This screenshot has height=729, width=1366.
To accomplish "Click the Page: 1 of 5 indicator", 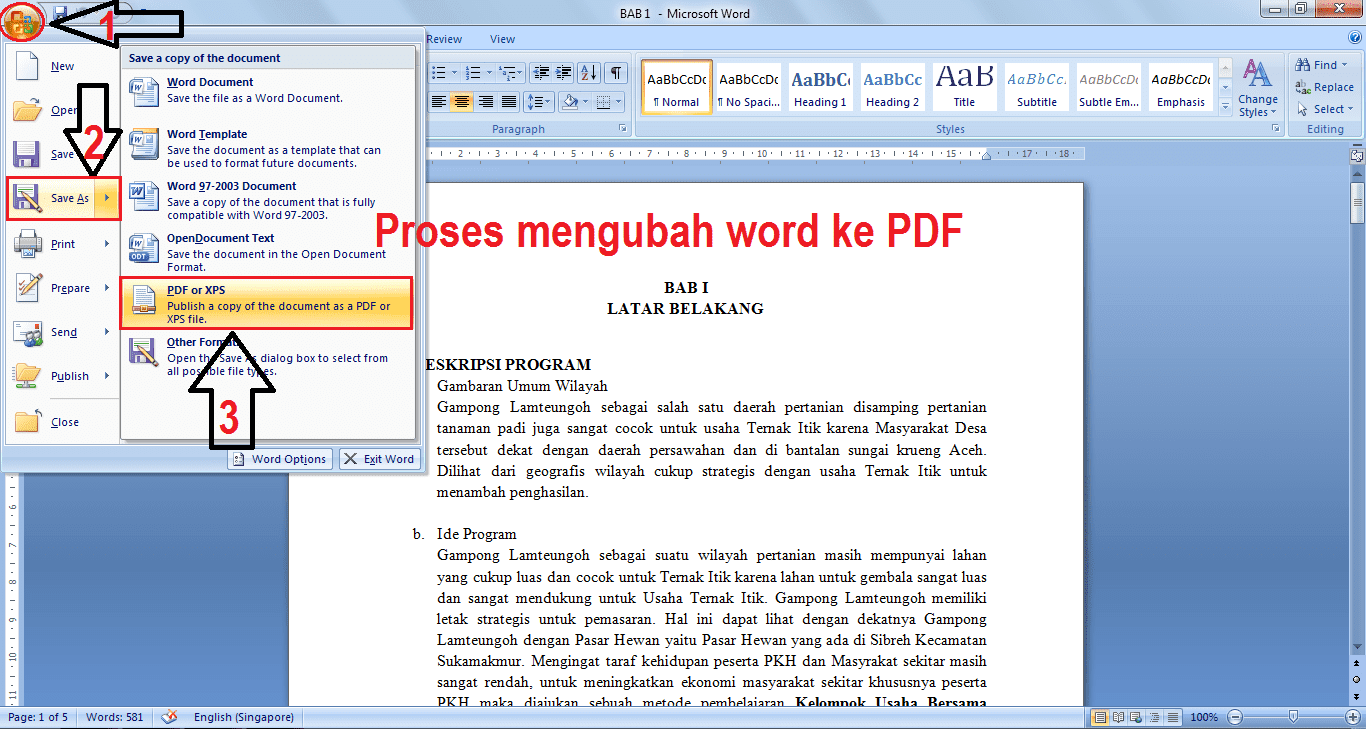I will (39, 717).
